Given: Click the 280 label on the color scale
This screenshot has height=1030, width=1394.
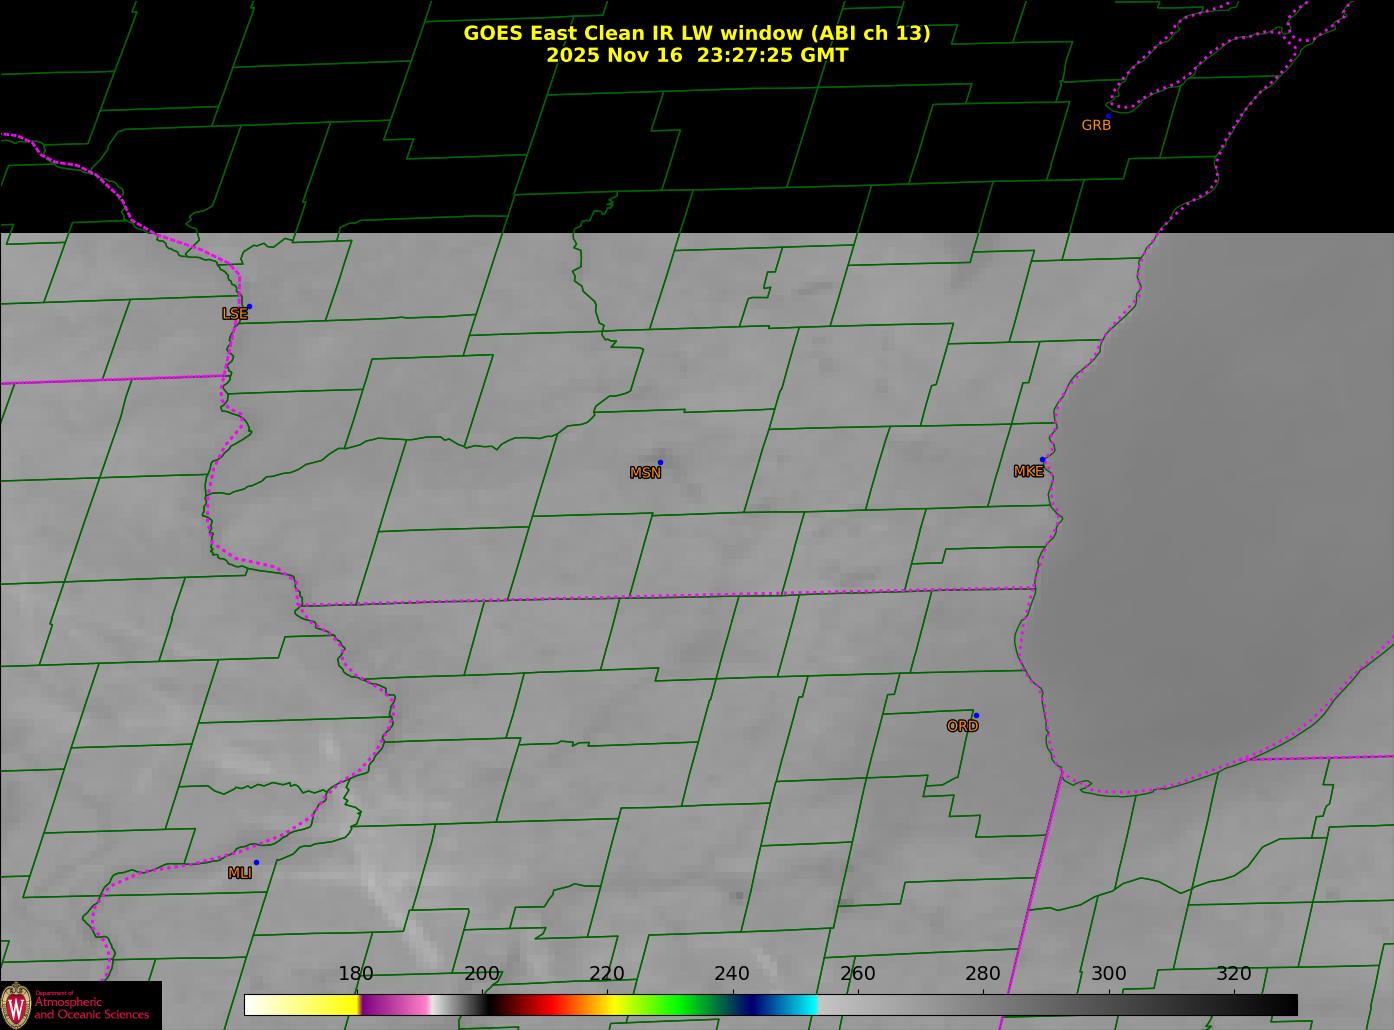Looking at the screenshot, I should point(983,974).
